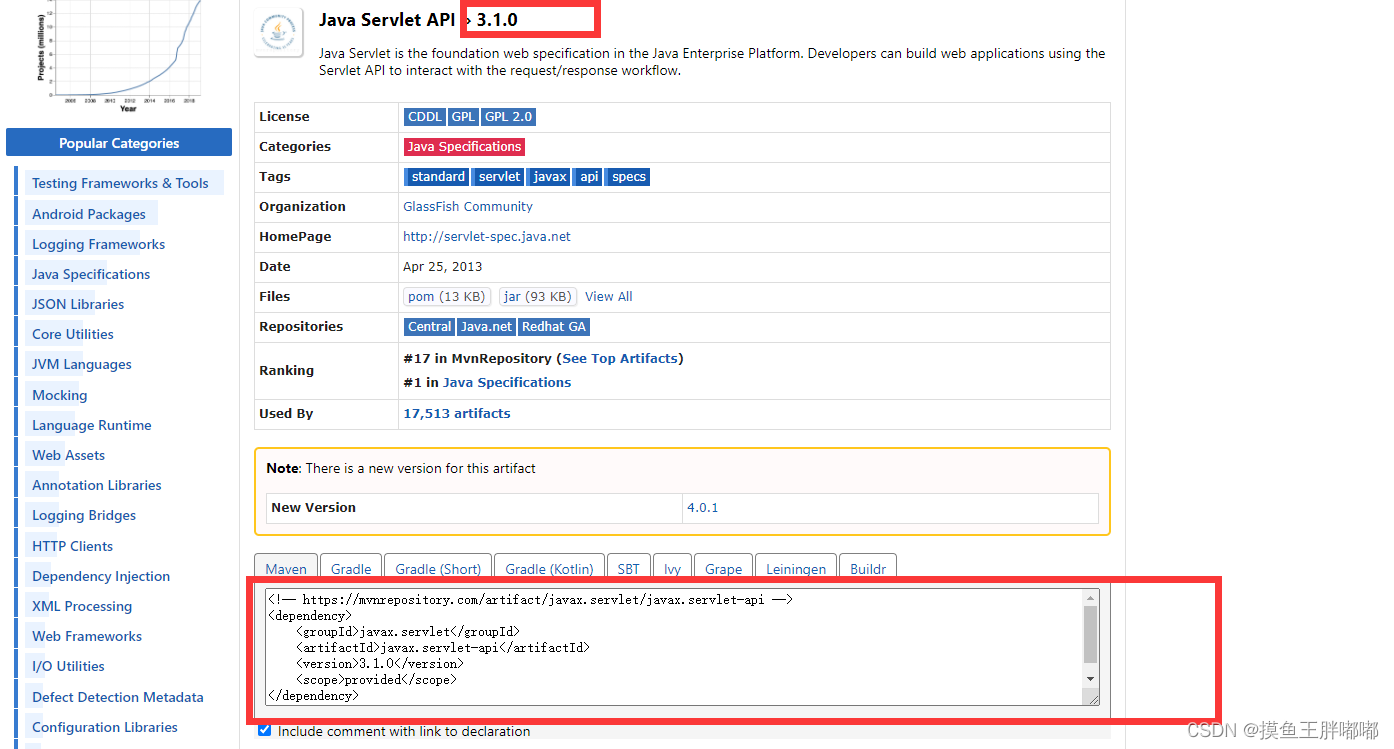Click the 'api' tag

click(x=589, y=177)
